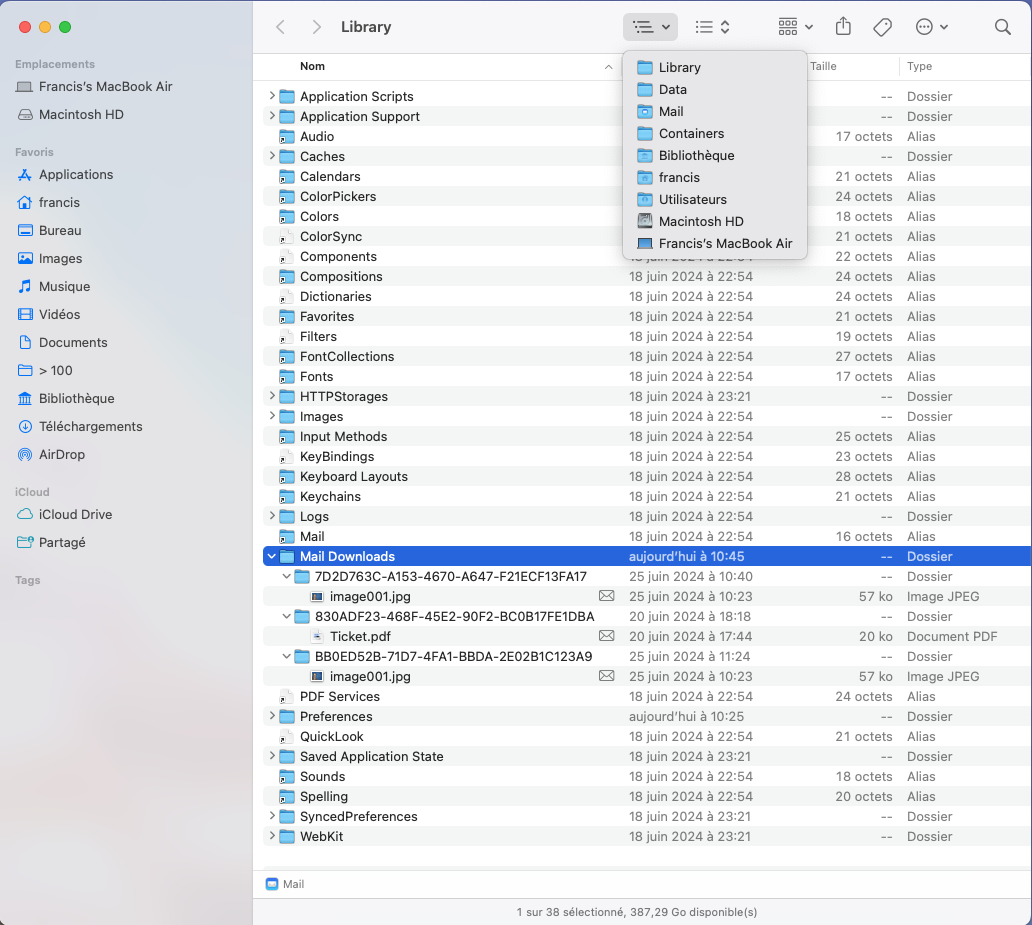Click the Tags toolbar icon
Screen dimensions: 1032x925
(882, 27)
